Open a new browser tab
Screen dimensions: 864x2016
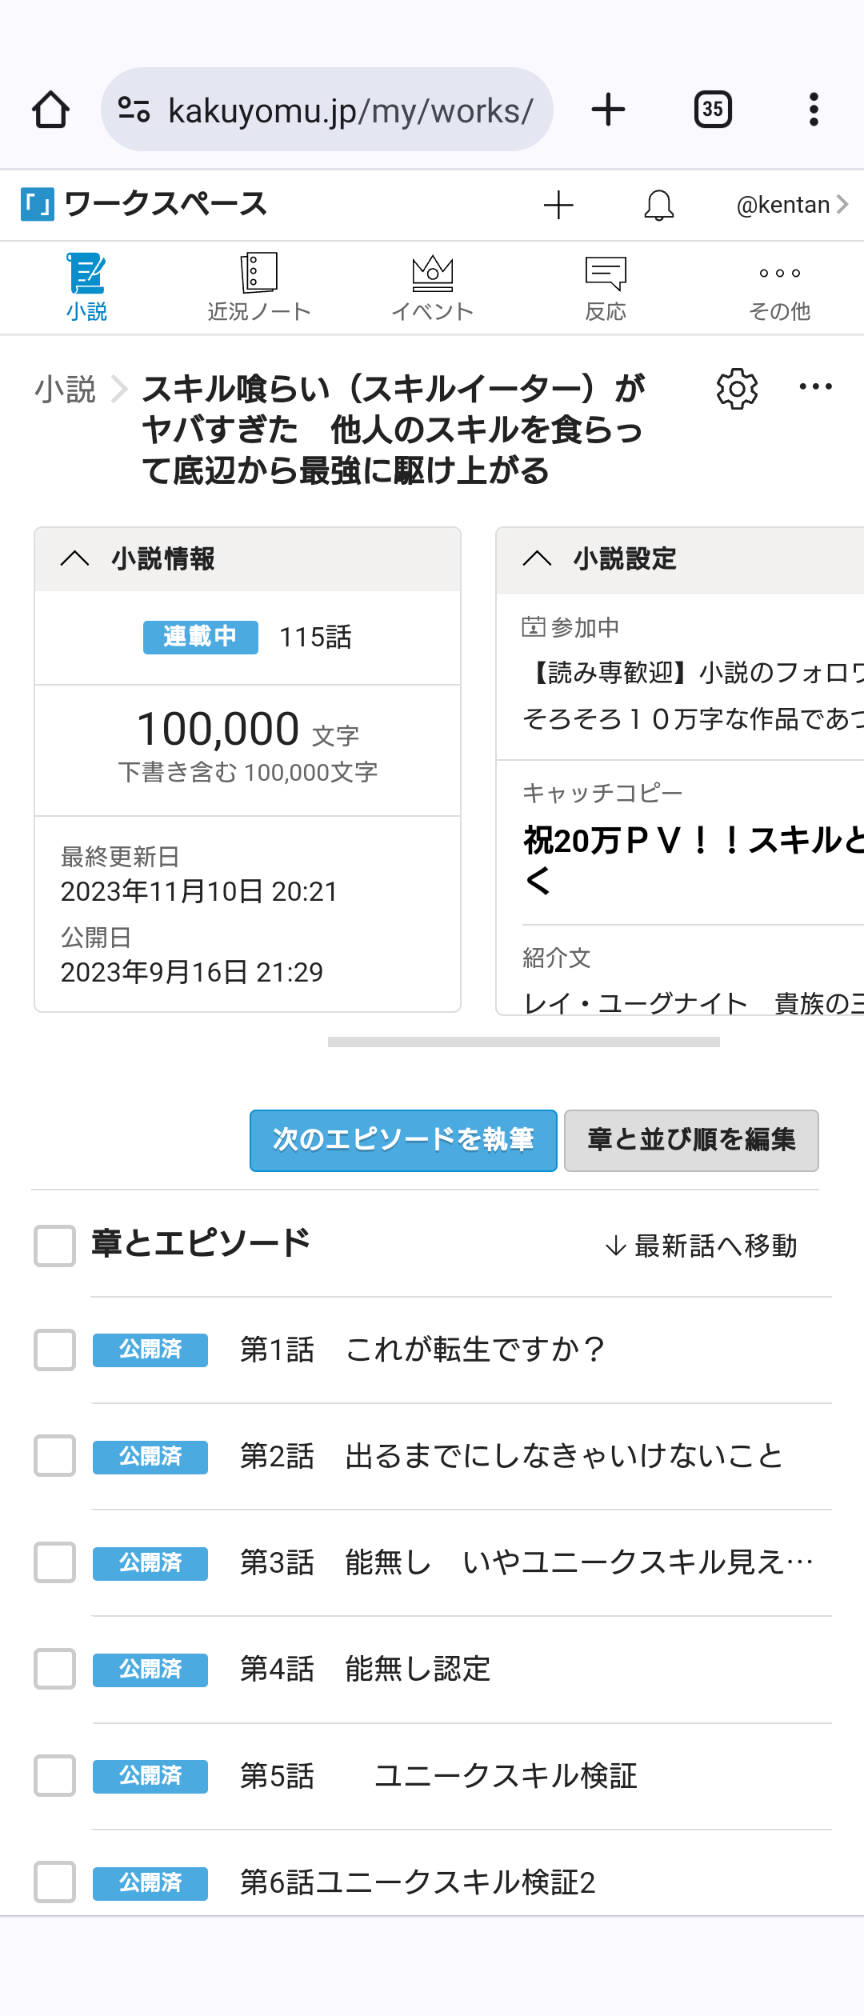coord(608,110)
